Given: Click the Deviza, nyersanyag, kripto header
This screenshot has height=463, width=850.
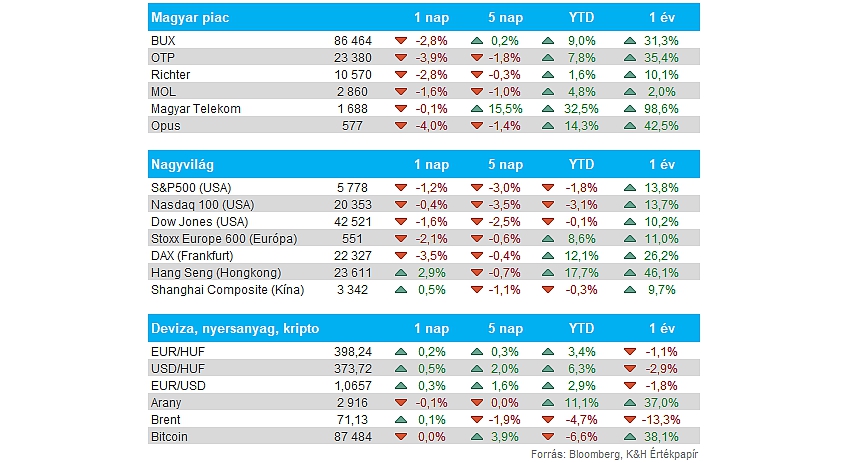Looking at the screenshot, I should [424, 328].
